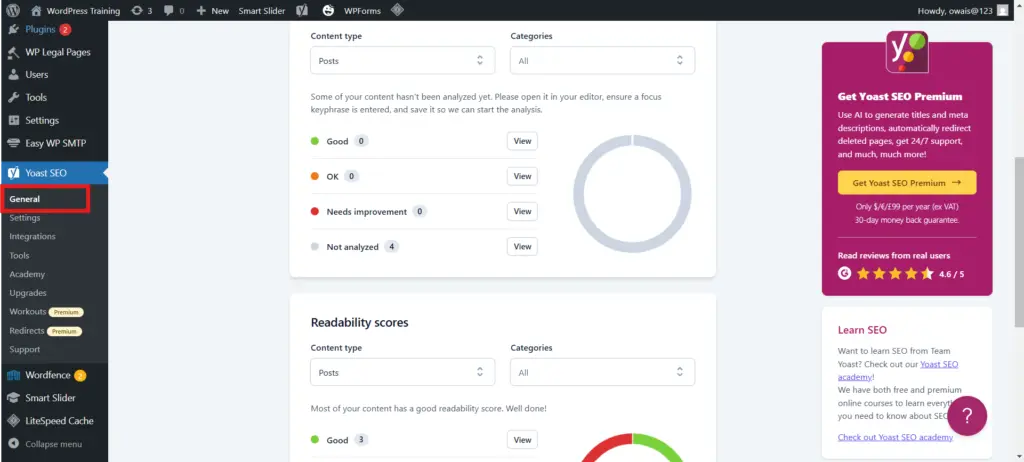
Task: Click the LiteSpeed Cache sidebar icon
Action: point(14,421)
